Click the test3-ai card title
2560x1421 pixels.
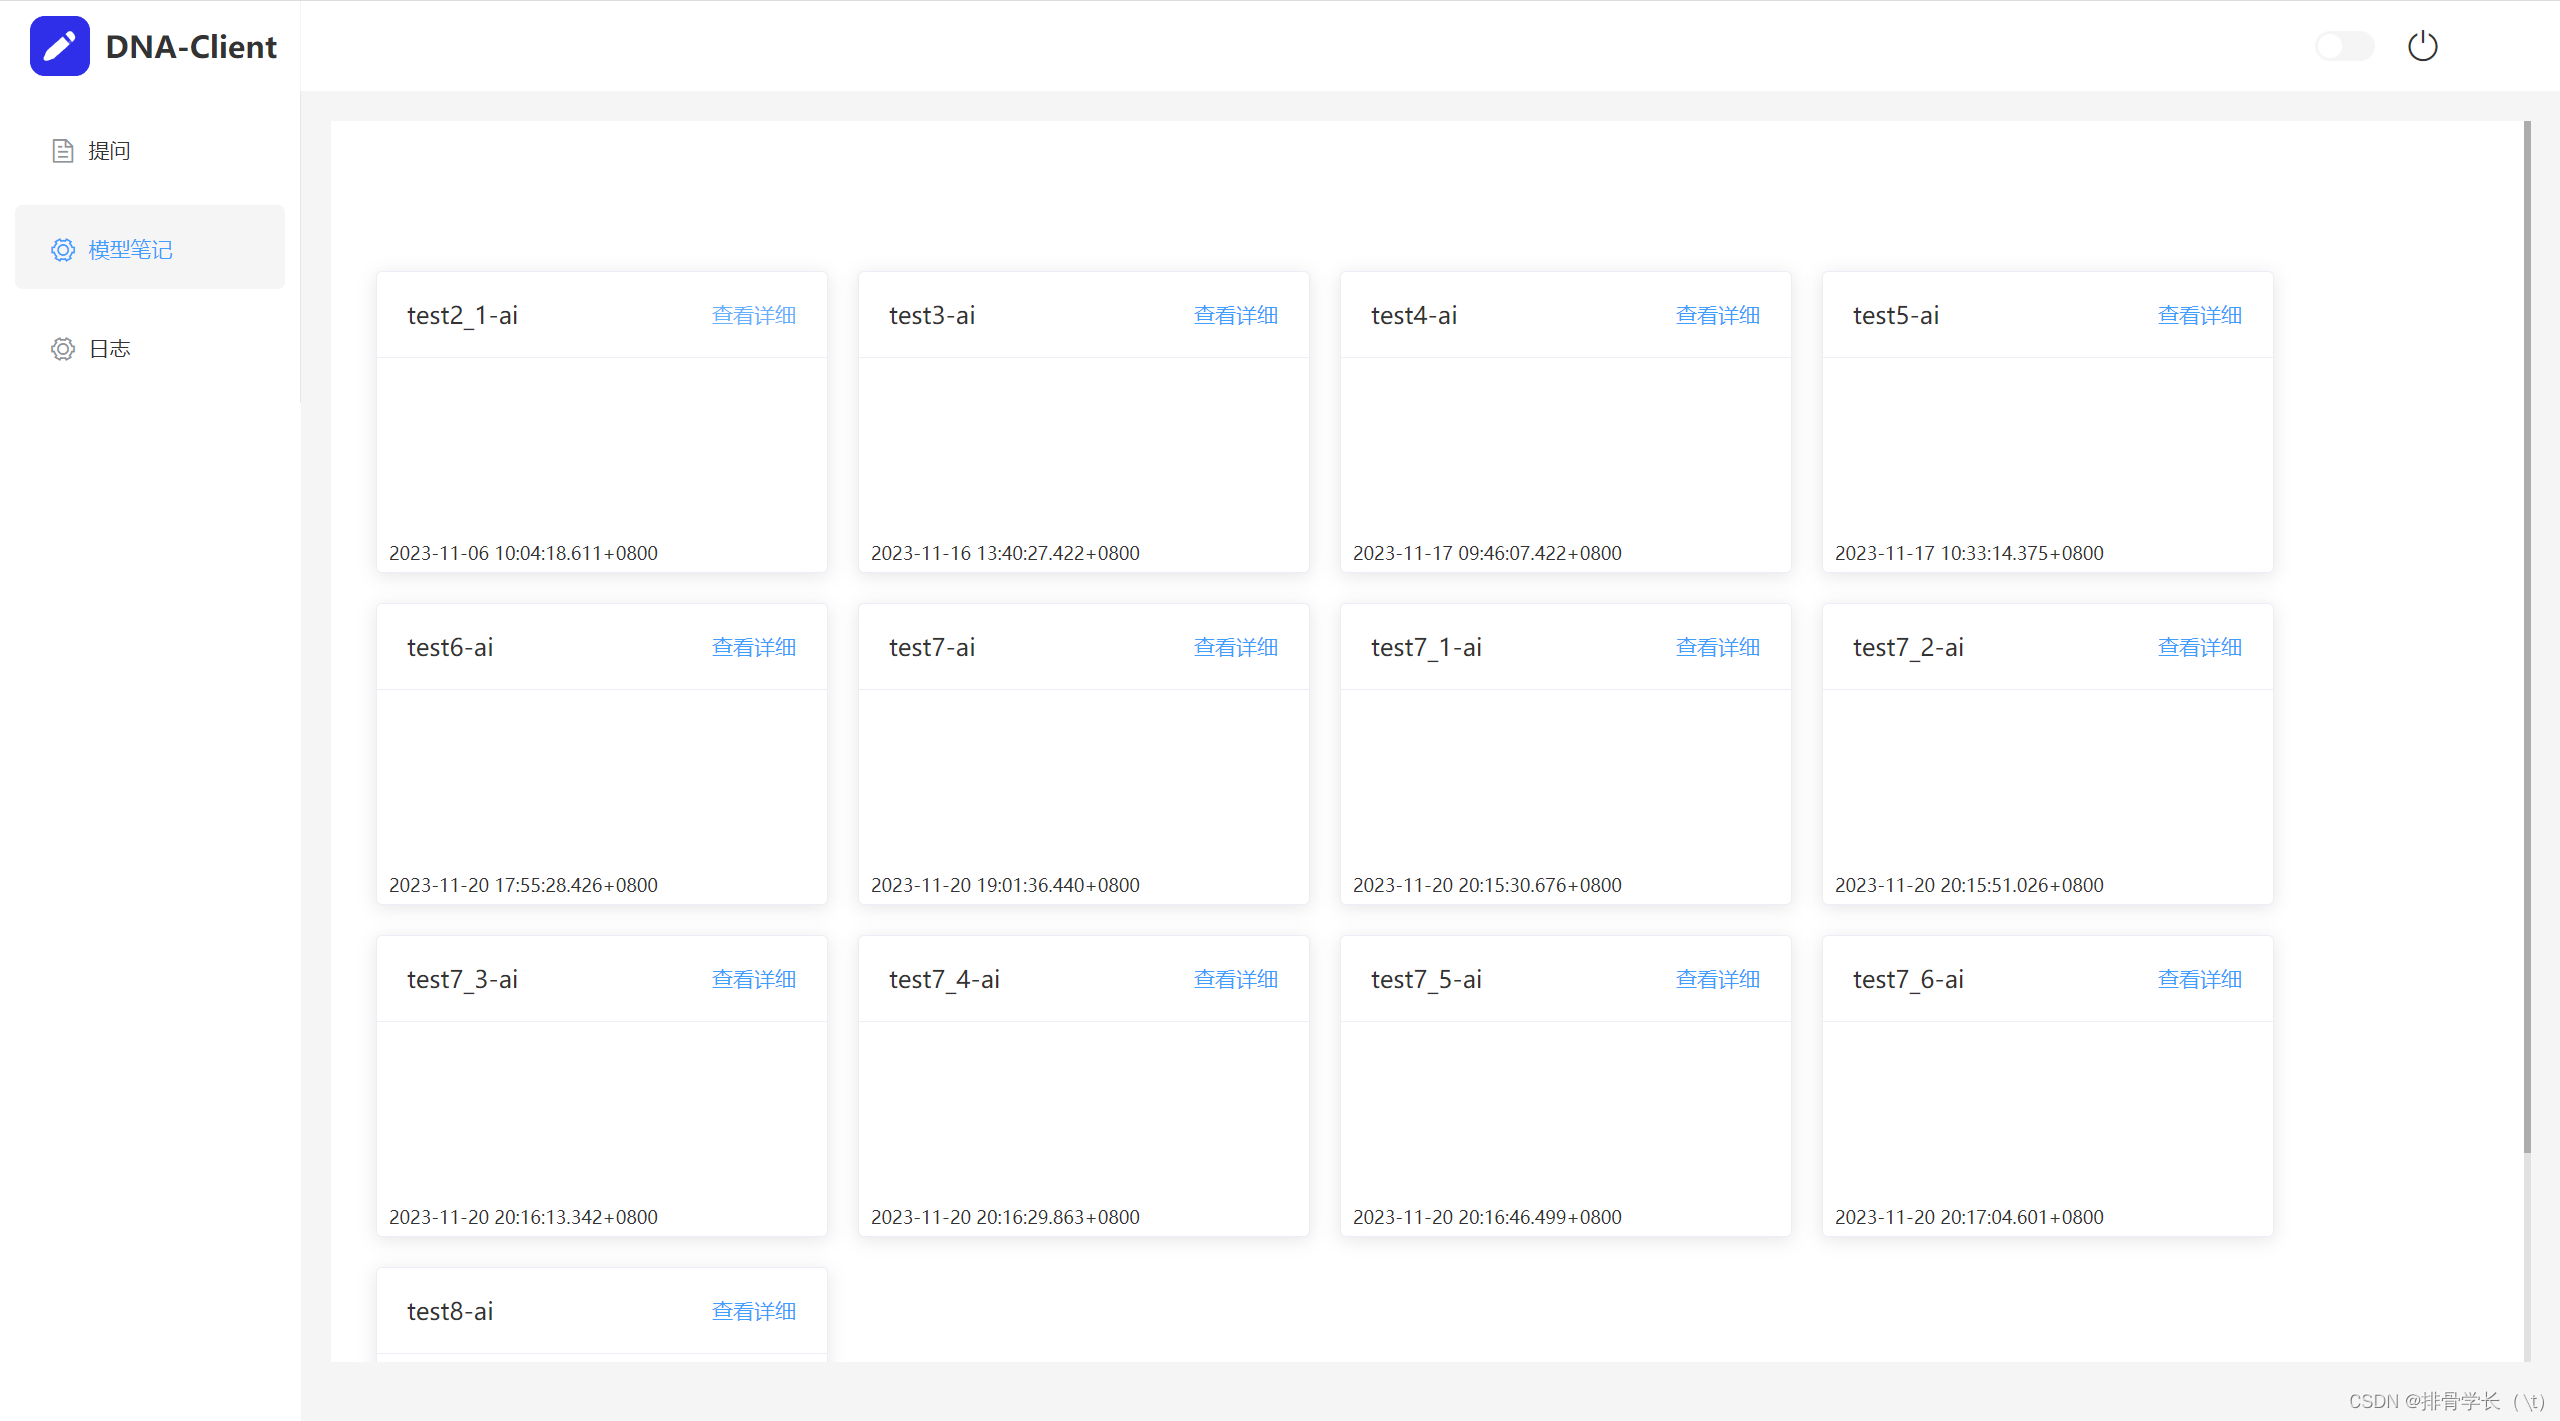point(932,316)
